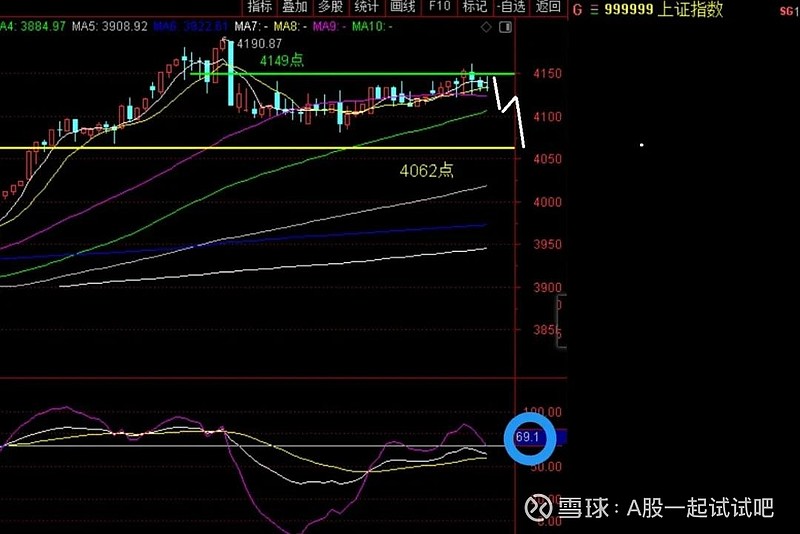Remove from watchlist via -自选
This screenshot has width=800, height=534.
pos(511,7)
